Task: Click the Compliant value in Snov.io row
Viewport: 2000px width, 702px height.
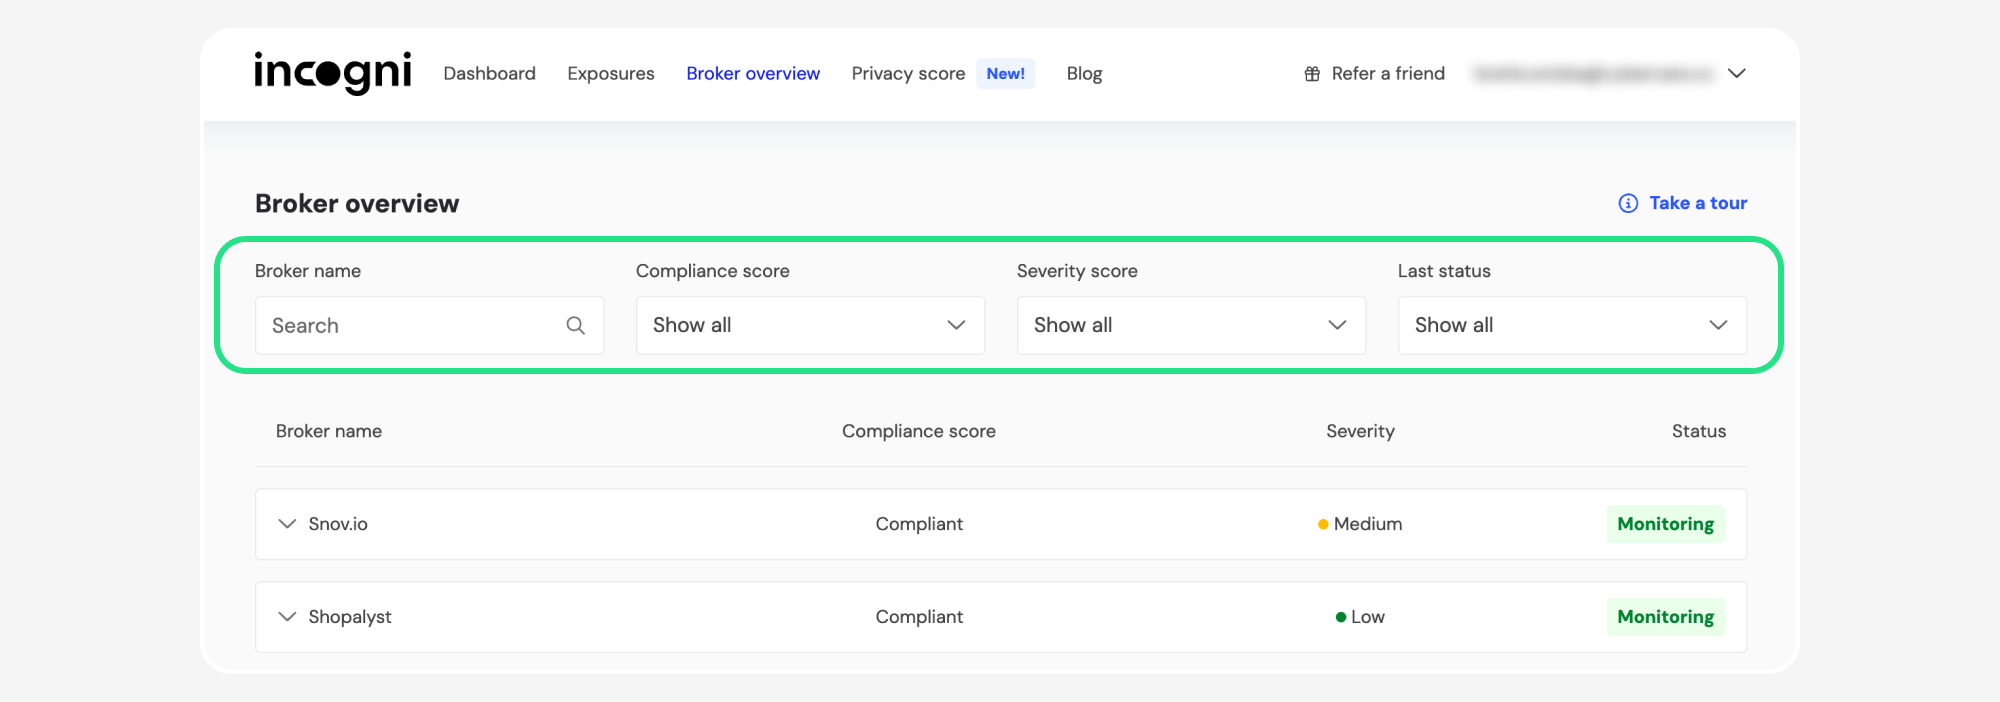Action: click(x=919, y=524)
